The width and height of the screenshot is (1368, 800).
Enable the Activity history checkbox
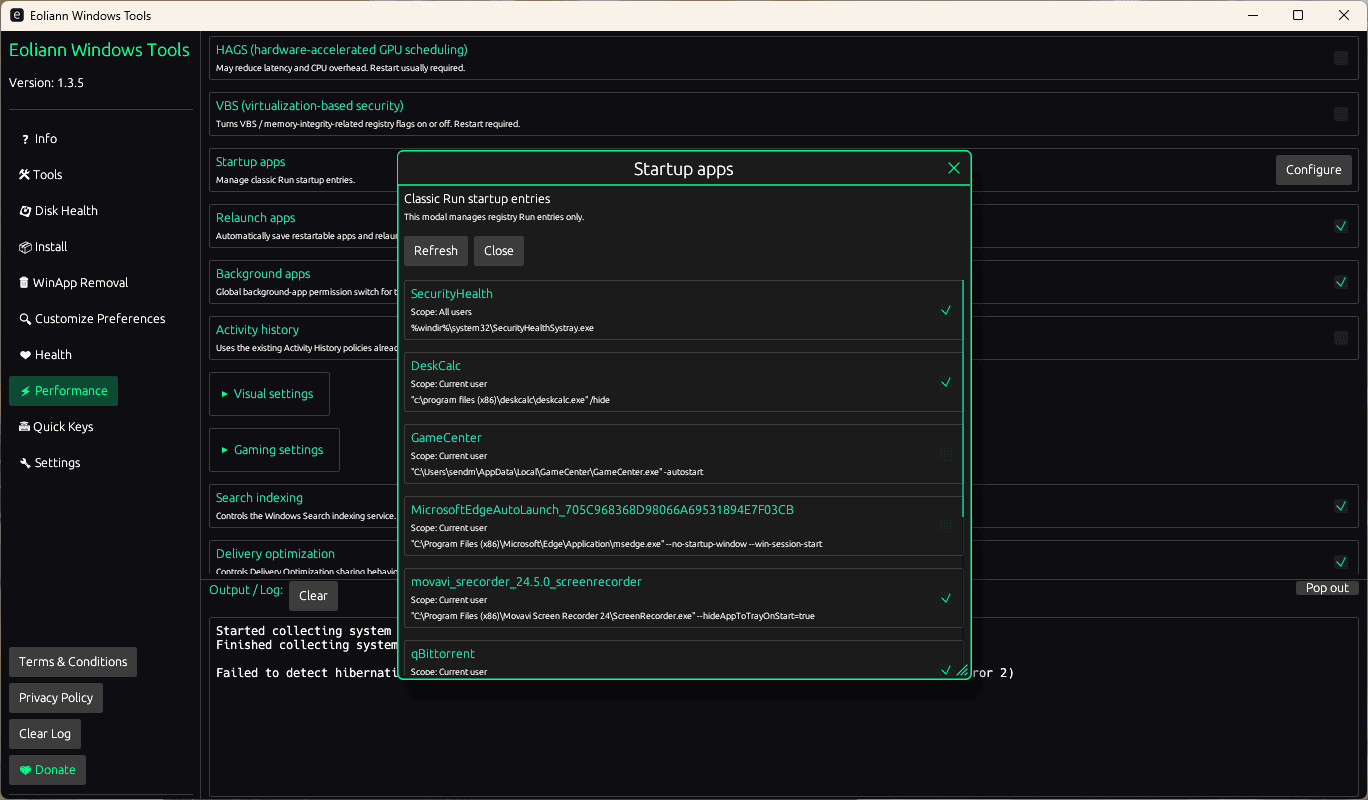[x=1341, y=338]
